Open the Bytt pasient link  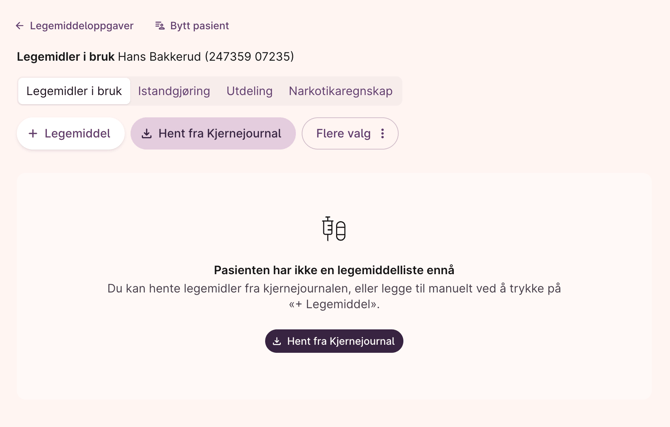(x=199, y=26)
